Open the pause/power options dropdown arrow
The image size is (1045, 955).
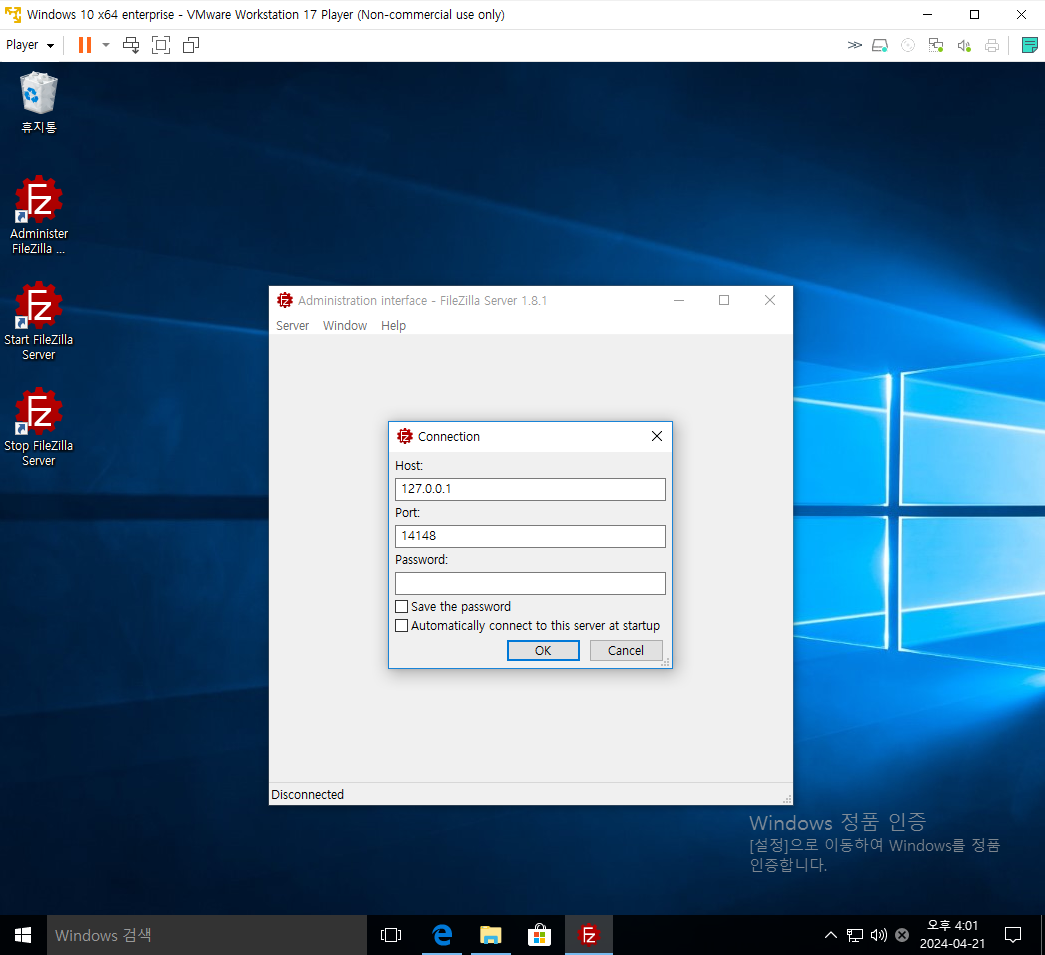pyautogui.click(x=106, y=45)
